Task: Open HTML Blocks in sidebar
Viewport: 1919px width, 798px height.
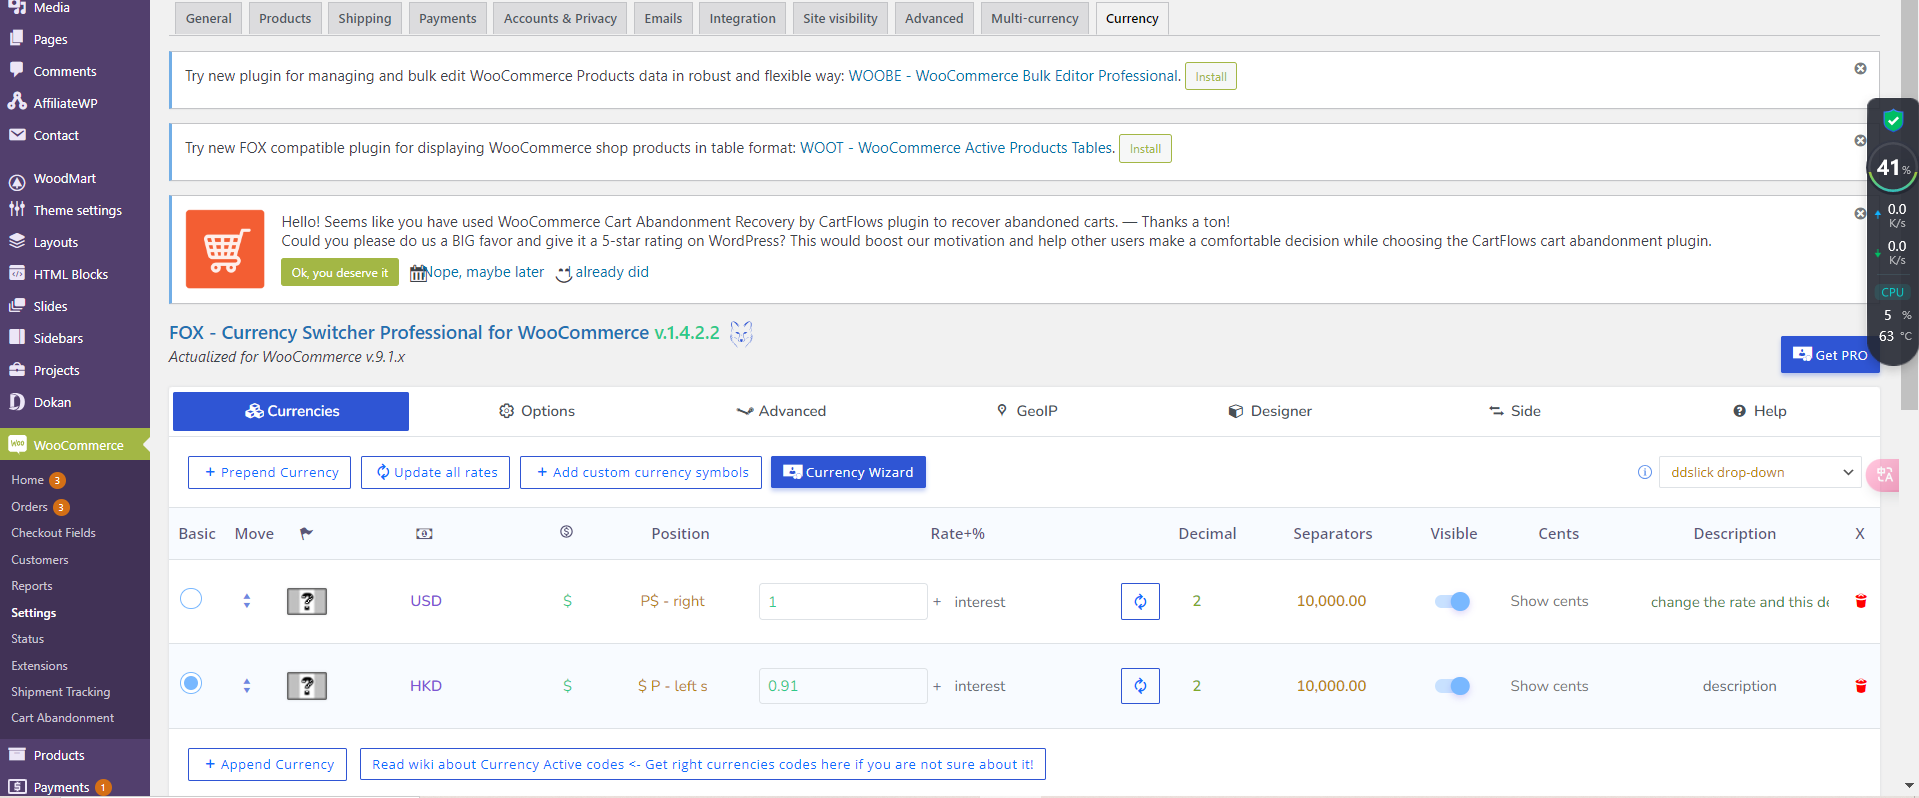Action: pyautogui.click(x=70, y=274)
